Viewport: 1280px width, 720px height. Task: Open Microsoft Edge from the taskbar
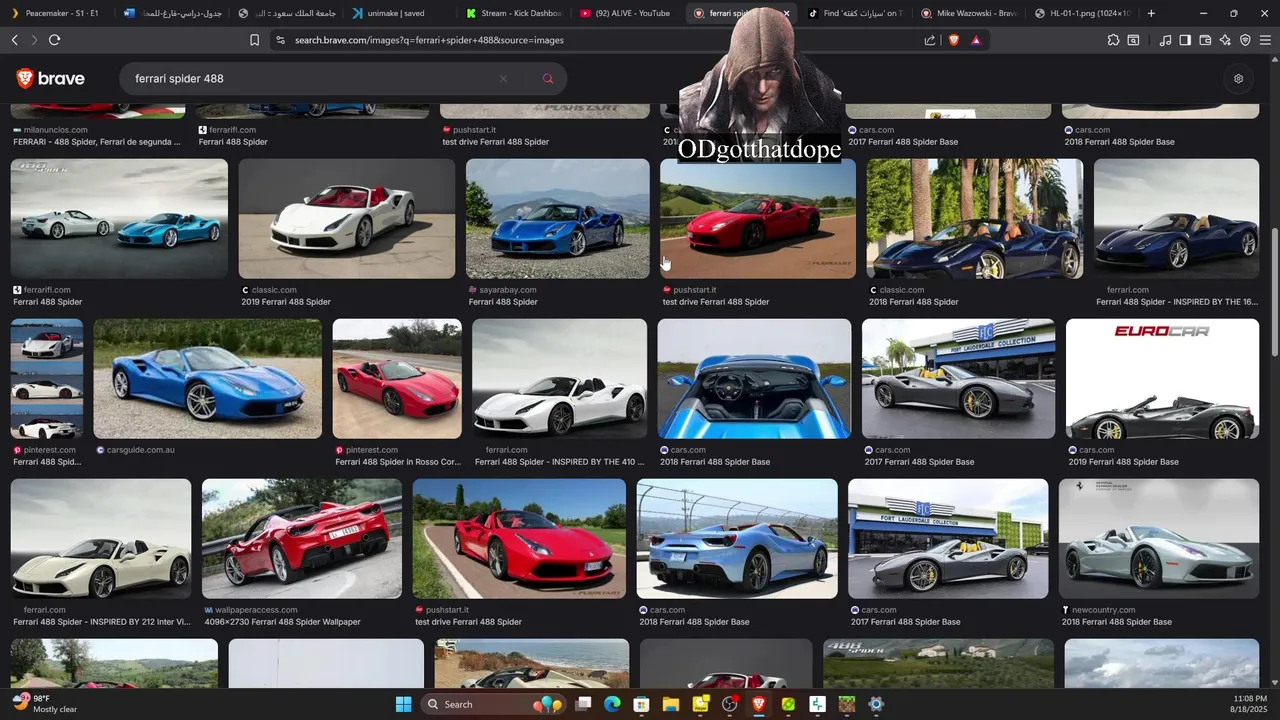(x=613, y=704)
